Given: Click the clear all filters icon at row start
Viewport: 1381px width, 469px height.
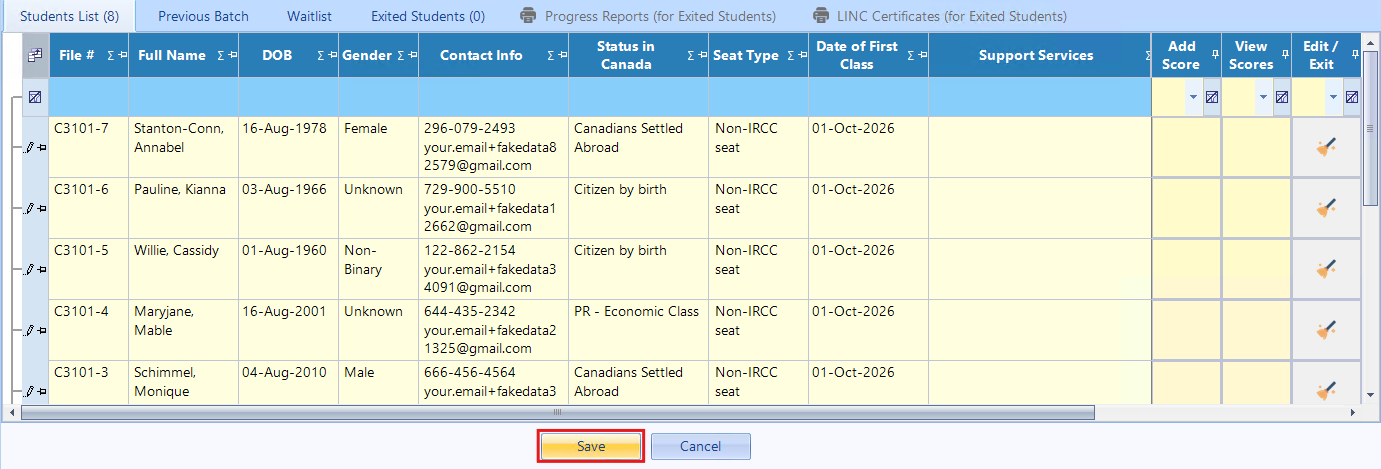Looking at the screenshot, I should [x=35, y=98].
